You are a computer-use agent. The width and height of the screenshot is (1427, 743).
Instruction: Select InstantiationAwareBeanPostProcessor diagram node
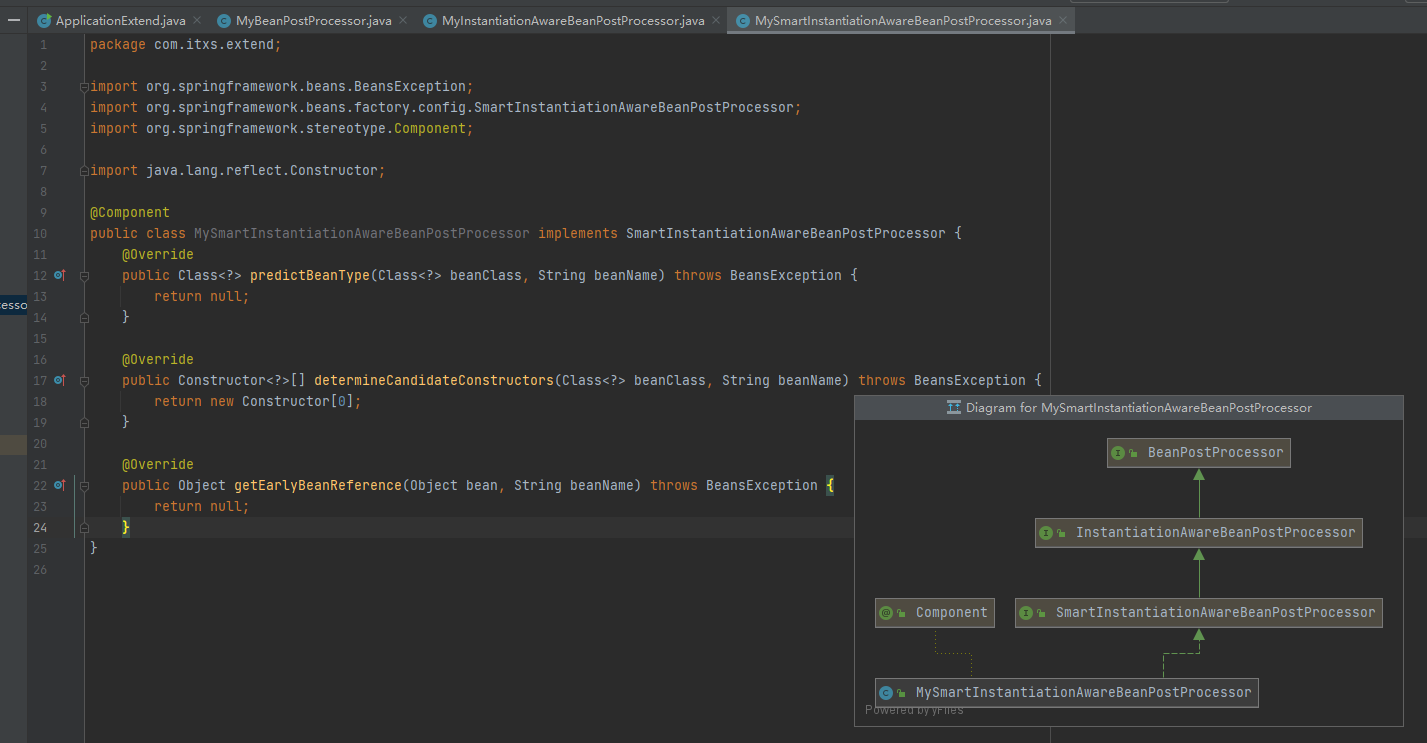pos(1198,533)
